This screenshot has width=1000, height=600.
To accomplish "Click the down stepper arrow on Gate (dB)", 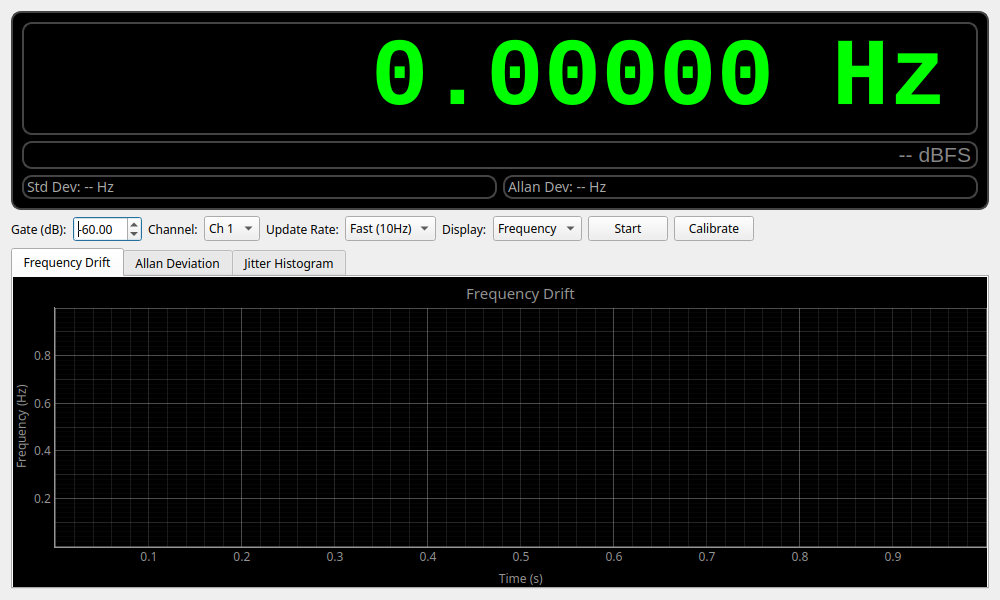I will 133,233.
